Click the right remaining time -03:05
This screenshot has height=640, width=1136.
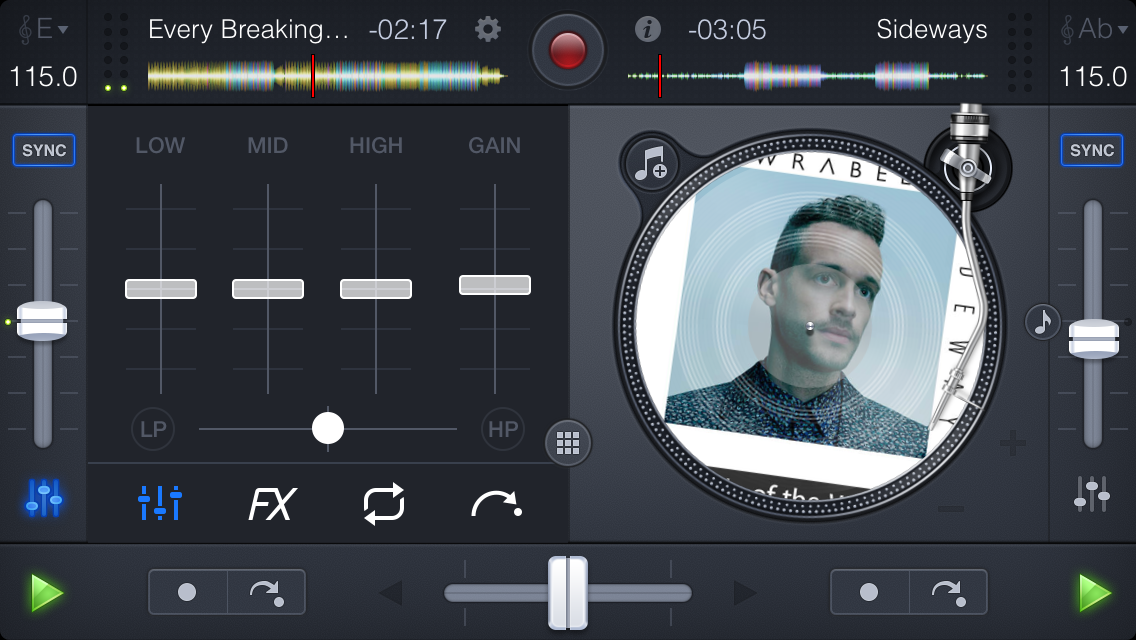[727, 30]
